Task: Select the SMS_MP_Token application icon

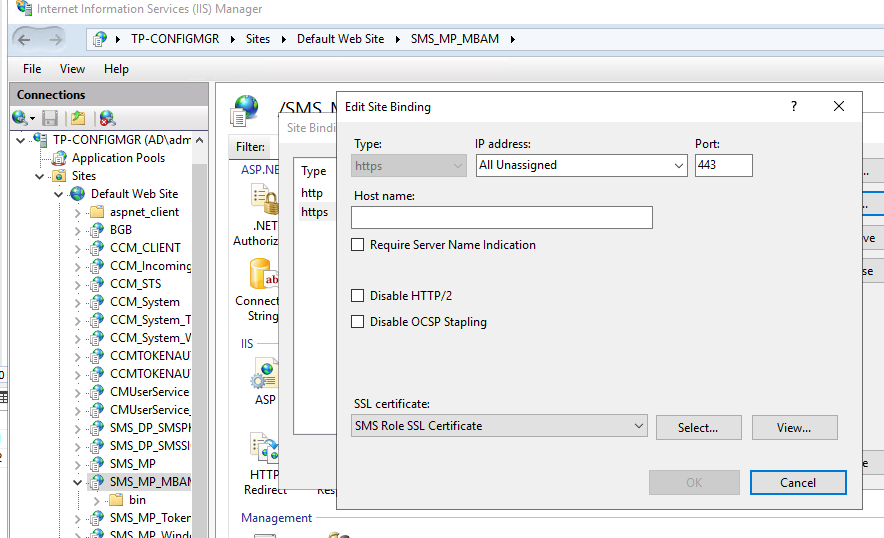Action: (x=97, y=518)
